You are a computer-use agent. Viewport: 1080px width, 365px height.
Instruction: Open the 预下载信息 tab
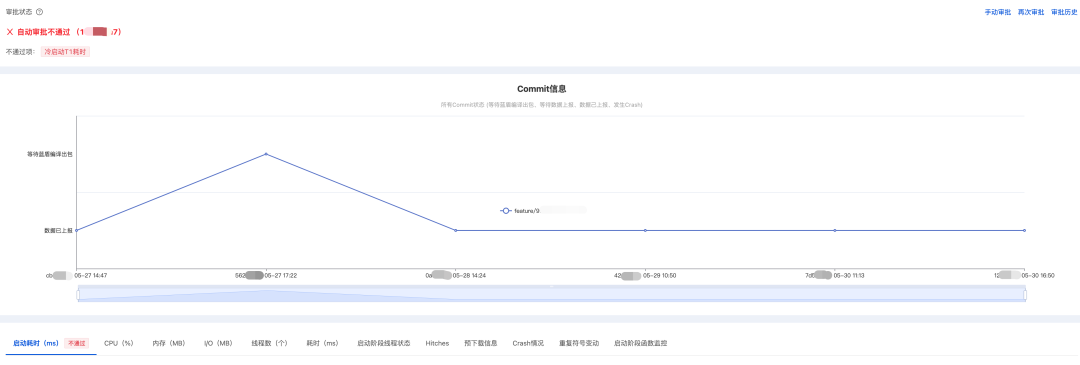pos(481,342)
